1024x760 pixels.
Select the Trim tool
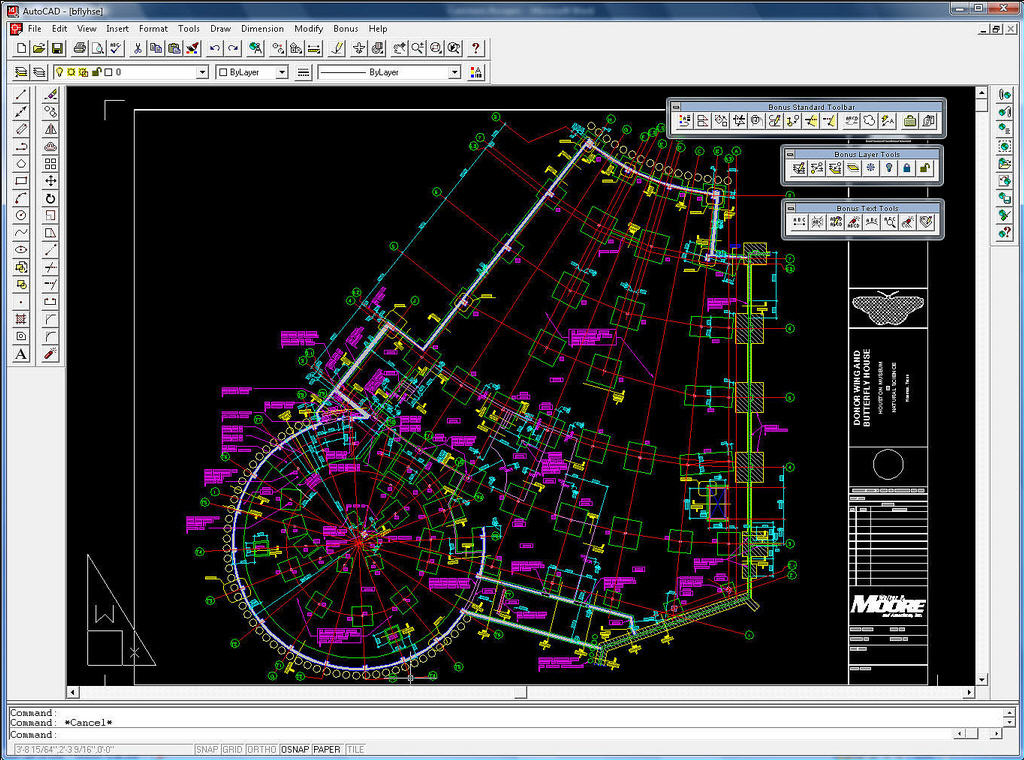50,267
